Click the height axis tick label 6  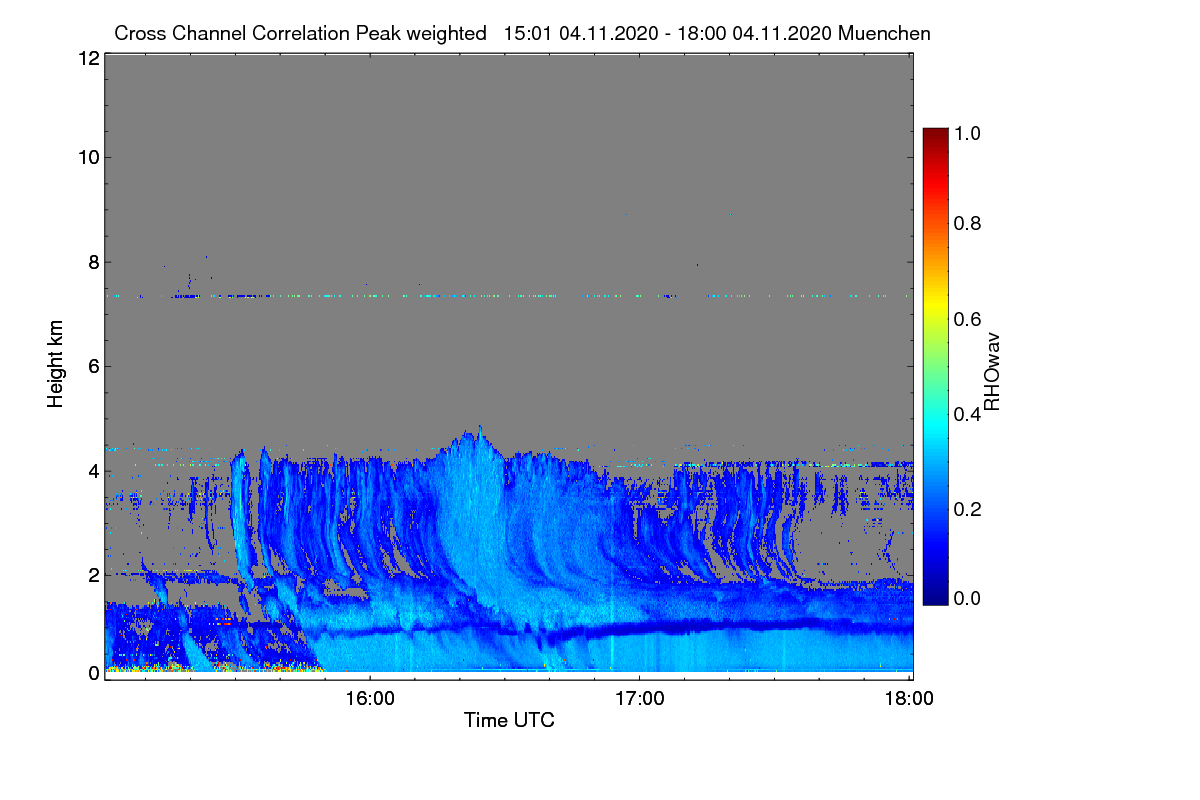click(x=93, y=367)
